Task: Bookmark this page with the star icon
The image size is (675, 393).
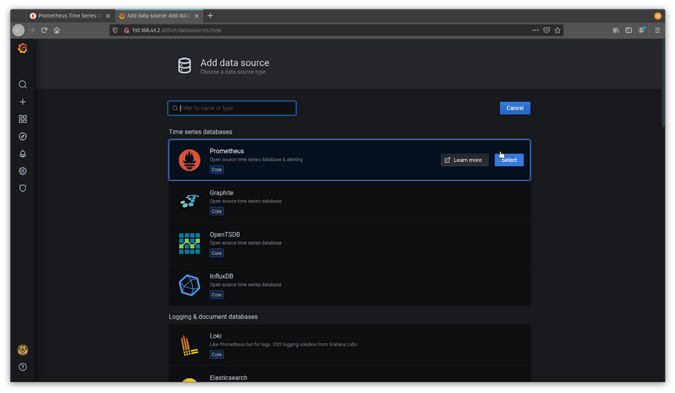Action: [x=558, y=30]
